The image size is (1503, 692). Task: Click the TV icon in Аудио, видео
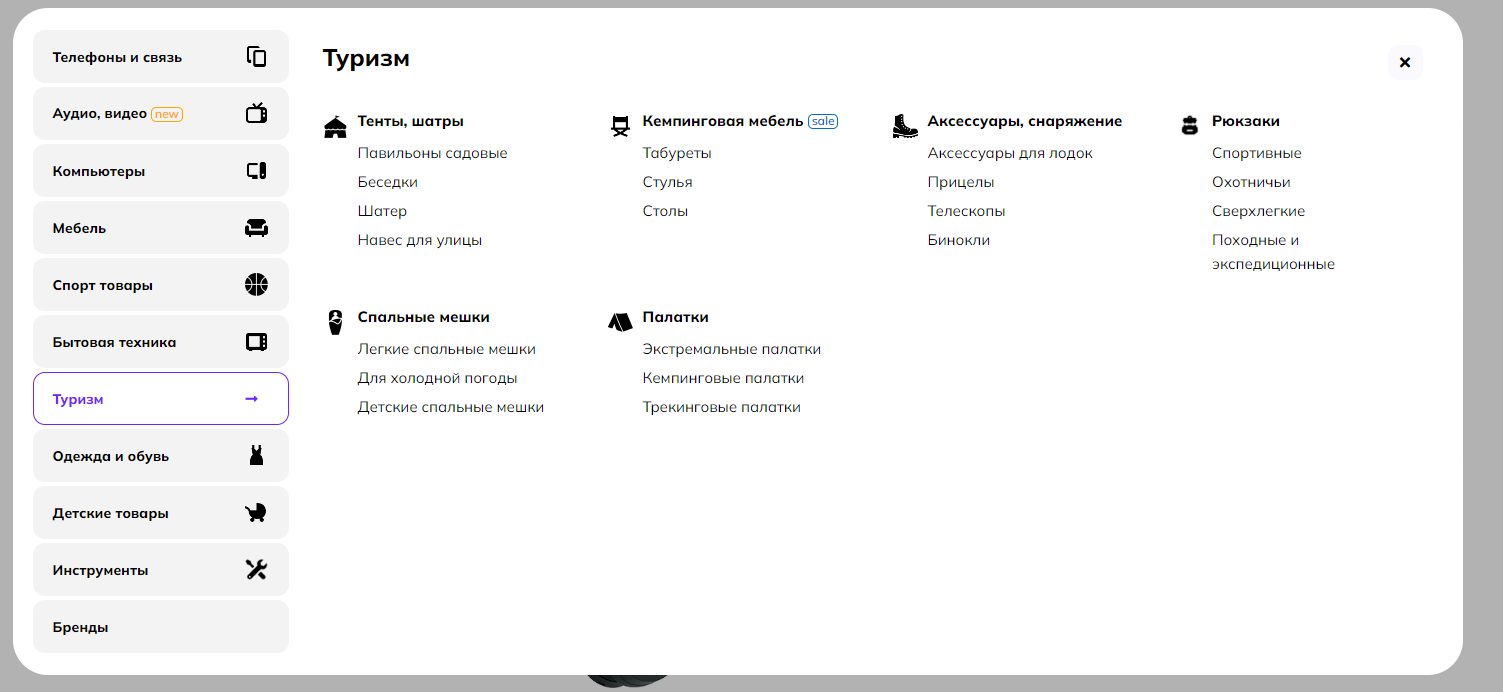[256, 113]
